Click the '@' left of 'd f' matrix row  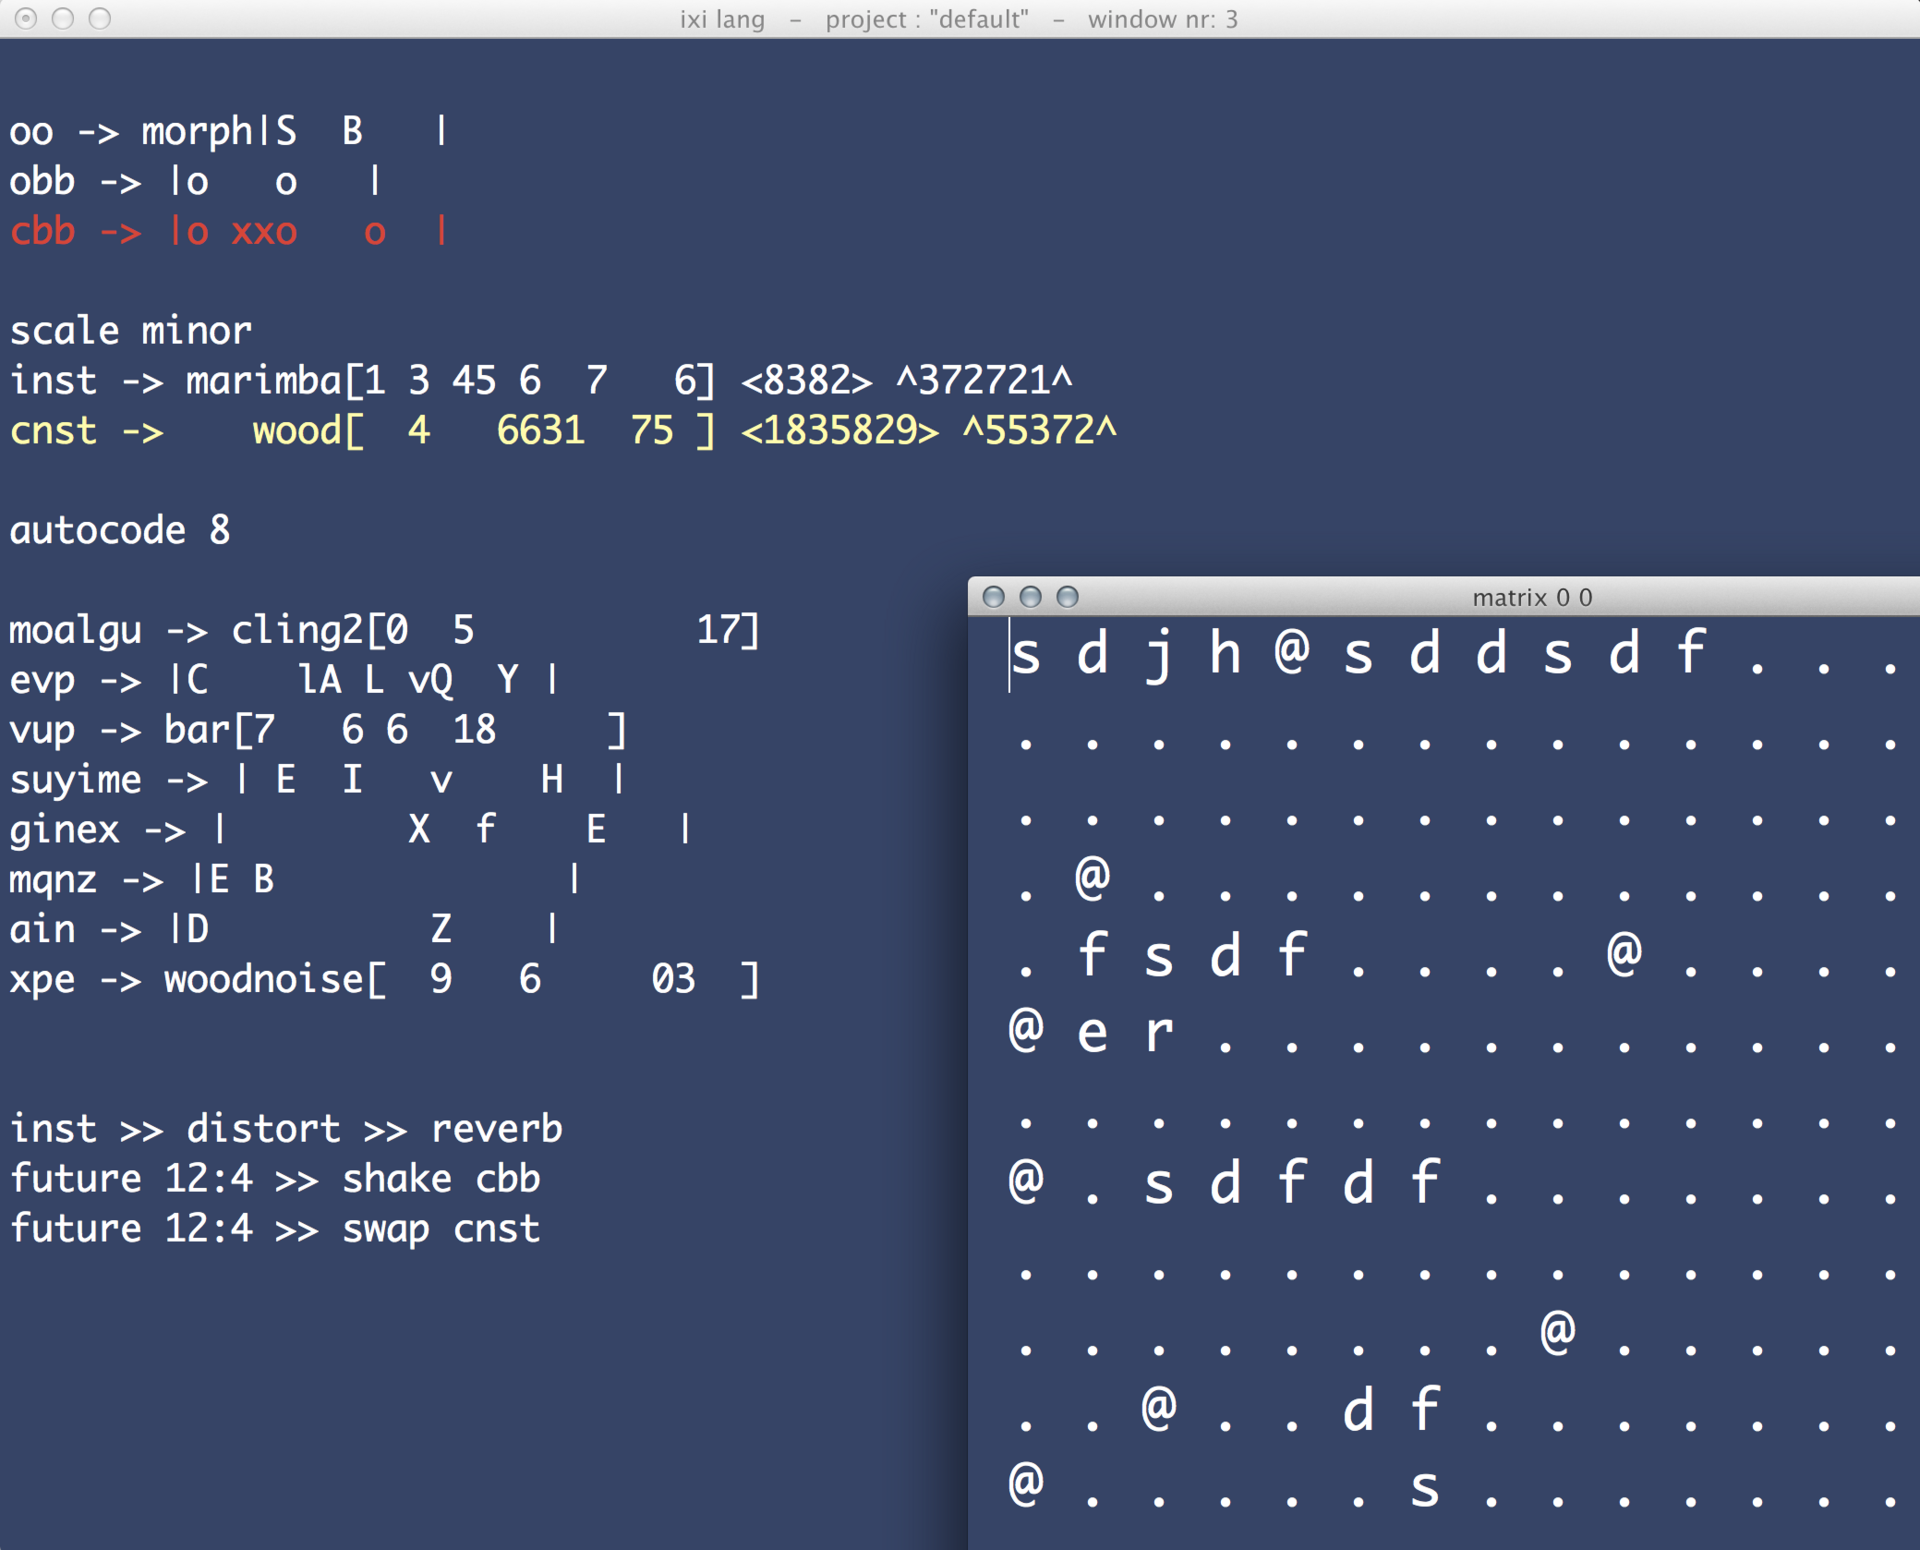(x=1159, y=1407)
